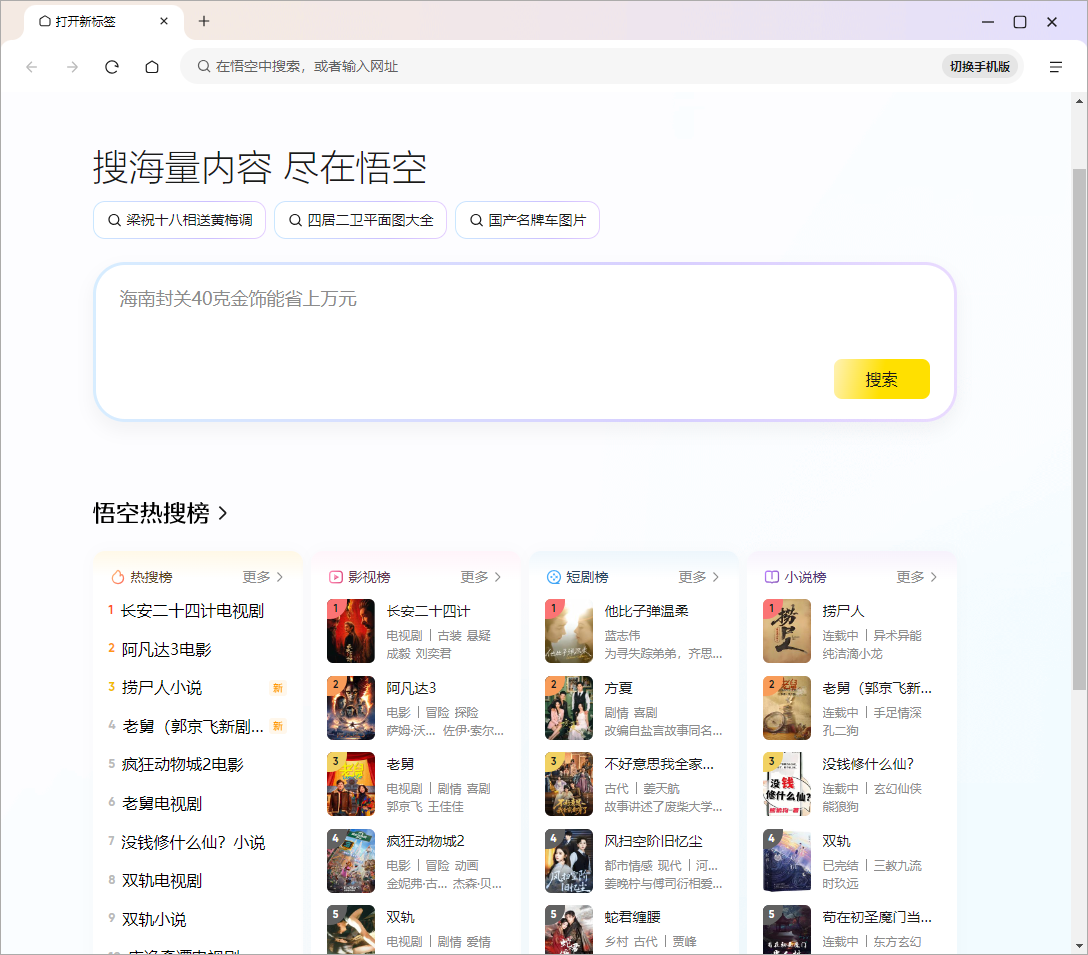1088x955 pixels.
Task: Switch to mobile version with 切换手机版
Action: tap(980, 66)
